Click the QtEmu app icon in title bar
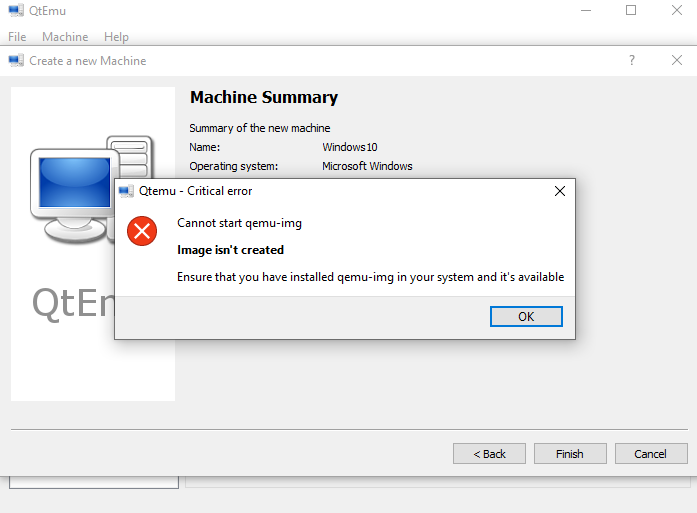 pyautogui.click(x=16, y=11)
